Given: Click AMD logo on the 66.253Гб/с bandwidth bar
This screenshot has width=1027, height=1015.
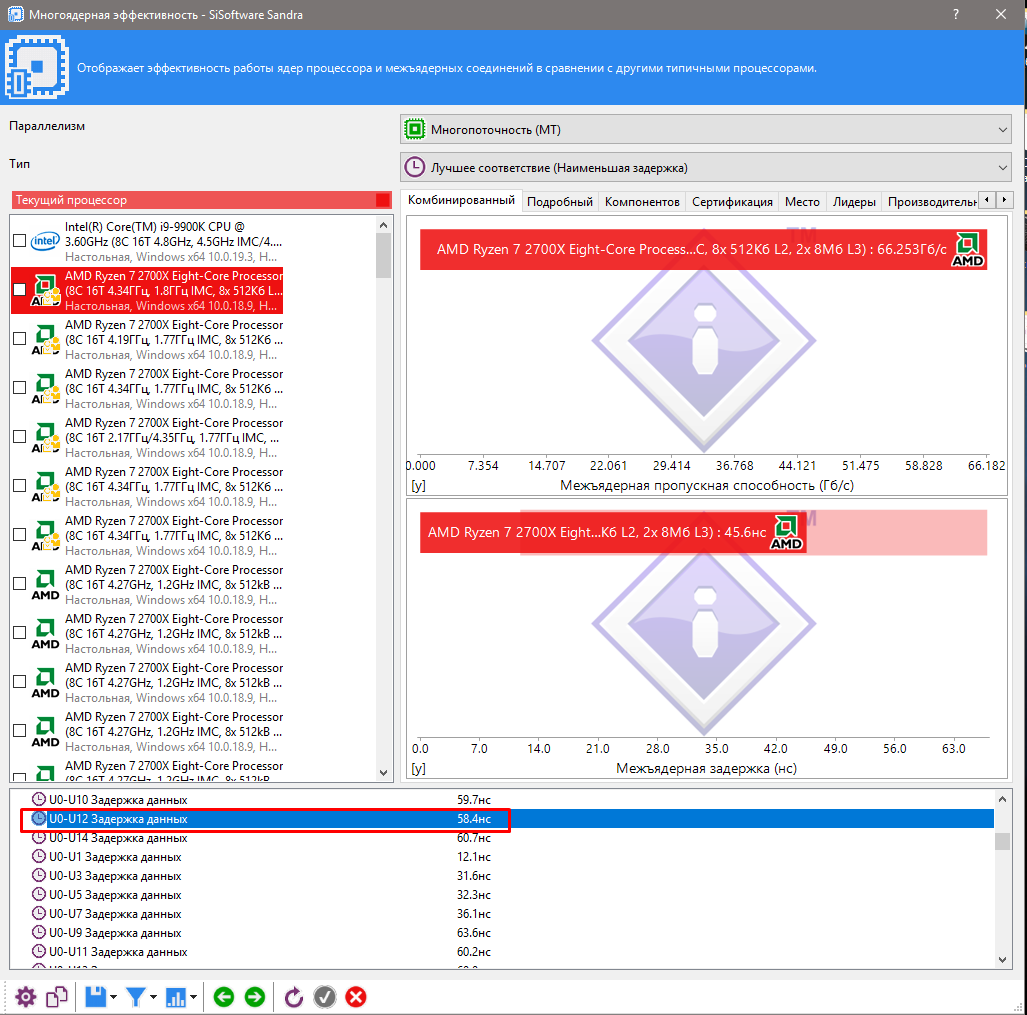Looking at the screenshot, I should point(967,249).
